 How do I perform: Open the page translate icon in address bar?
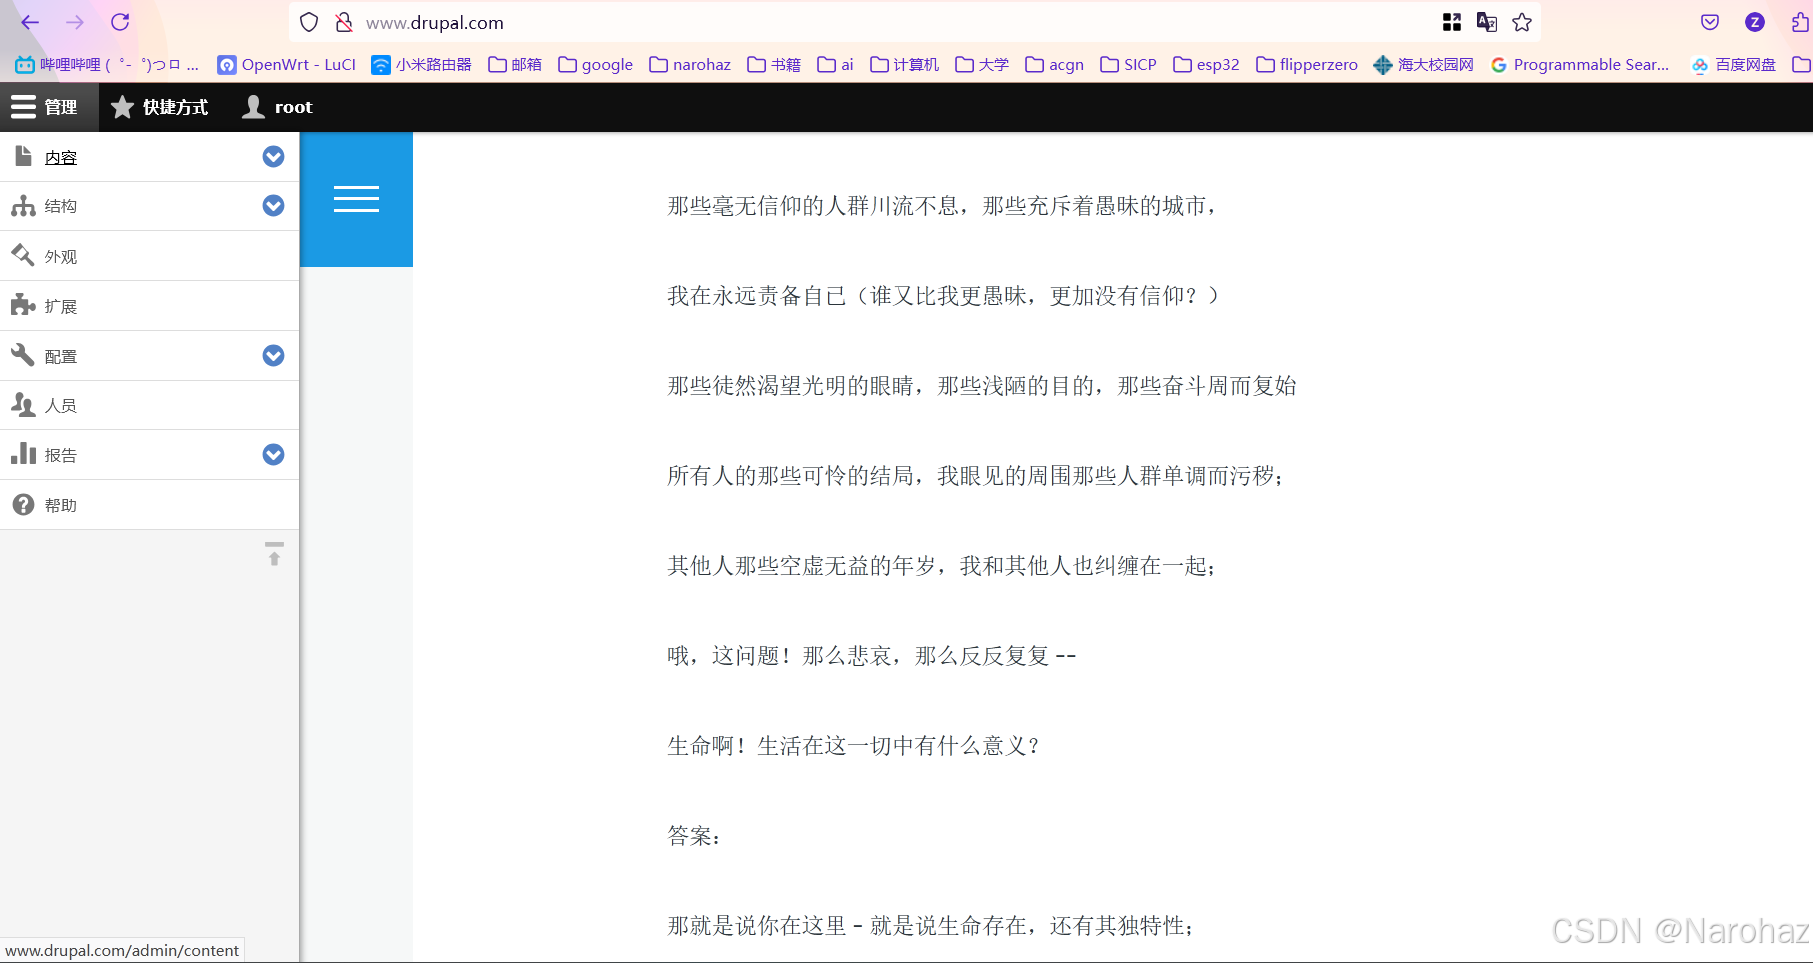[1487, 21]
